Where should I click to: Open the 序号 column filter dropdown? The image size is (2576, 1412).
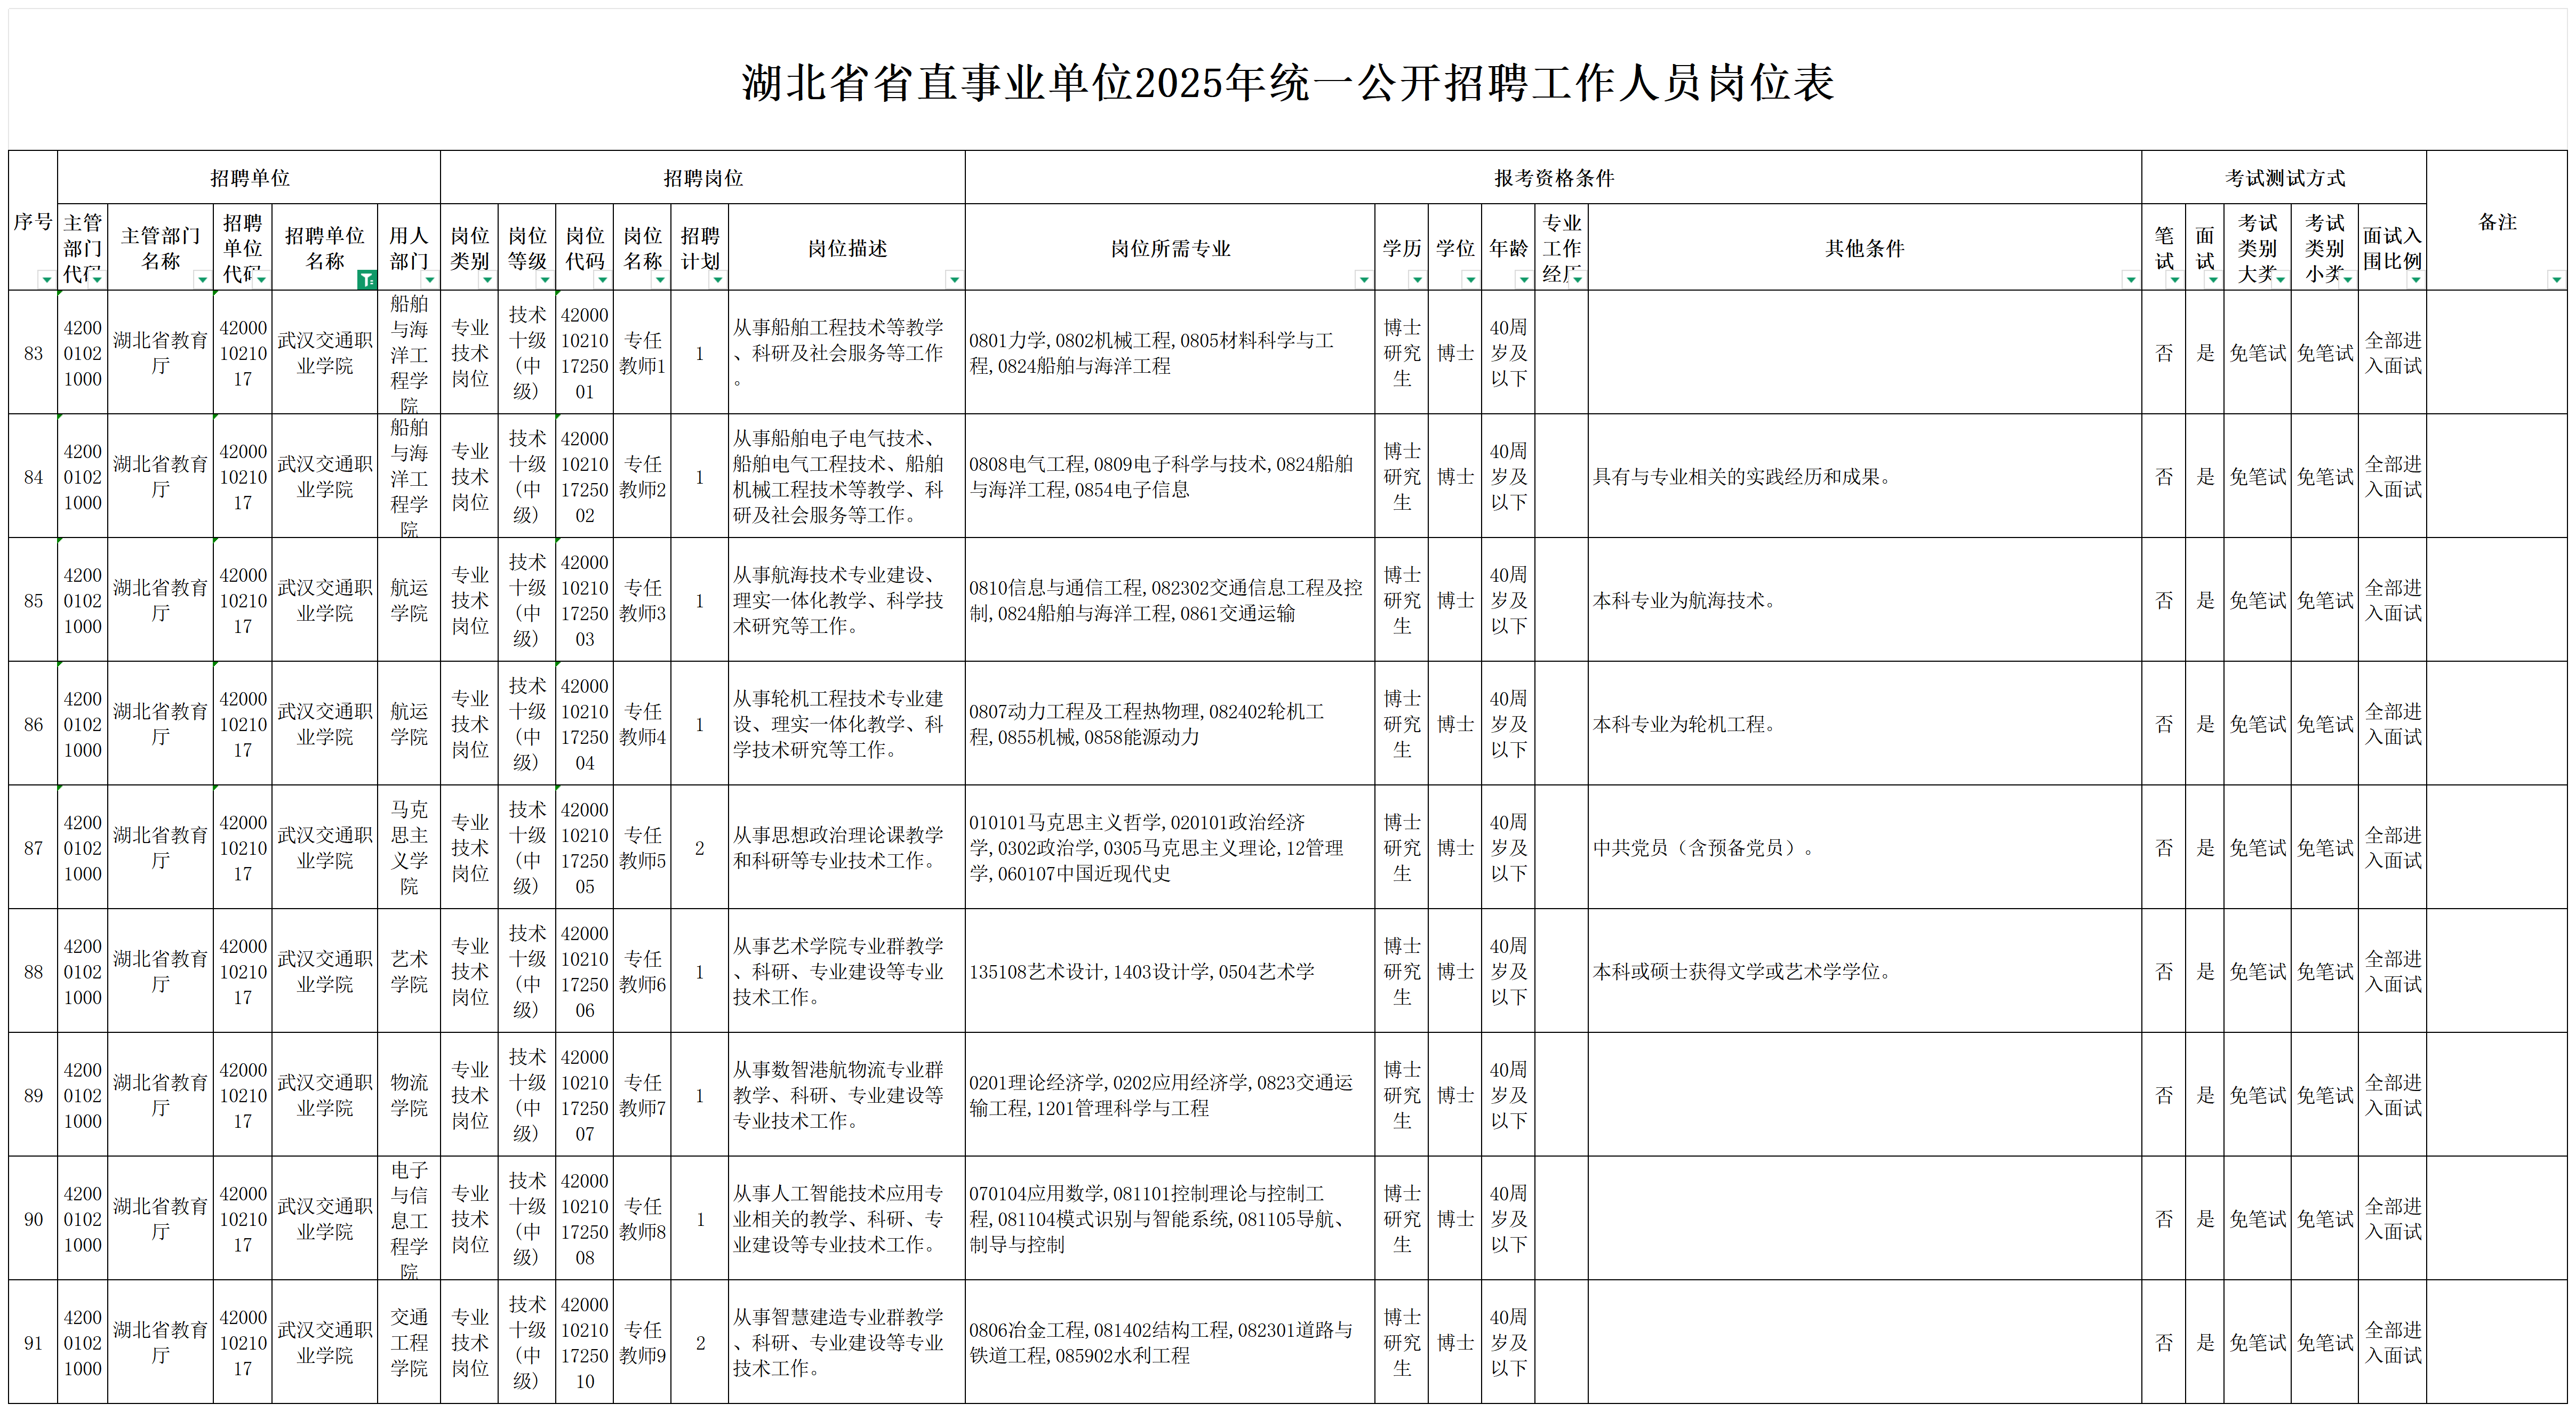coord(46,280)
